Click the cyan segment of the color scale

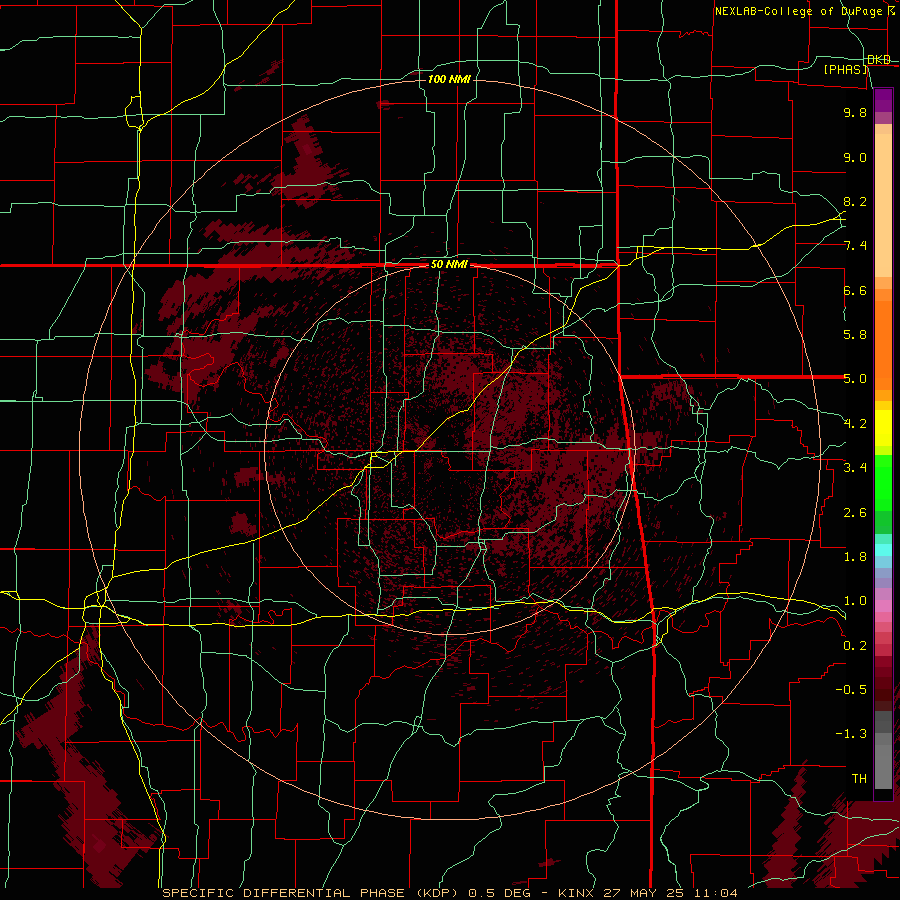pyautogui.click(x=883, y=550)
